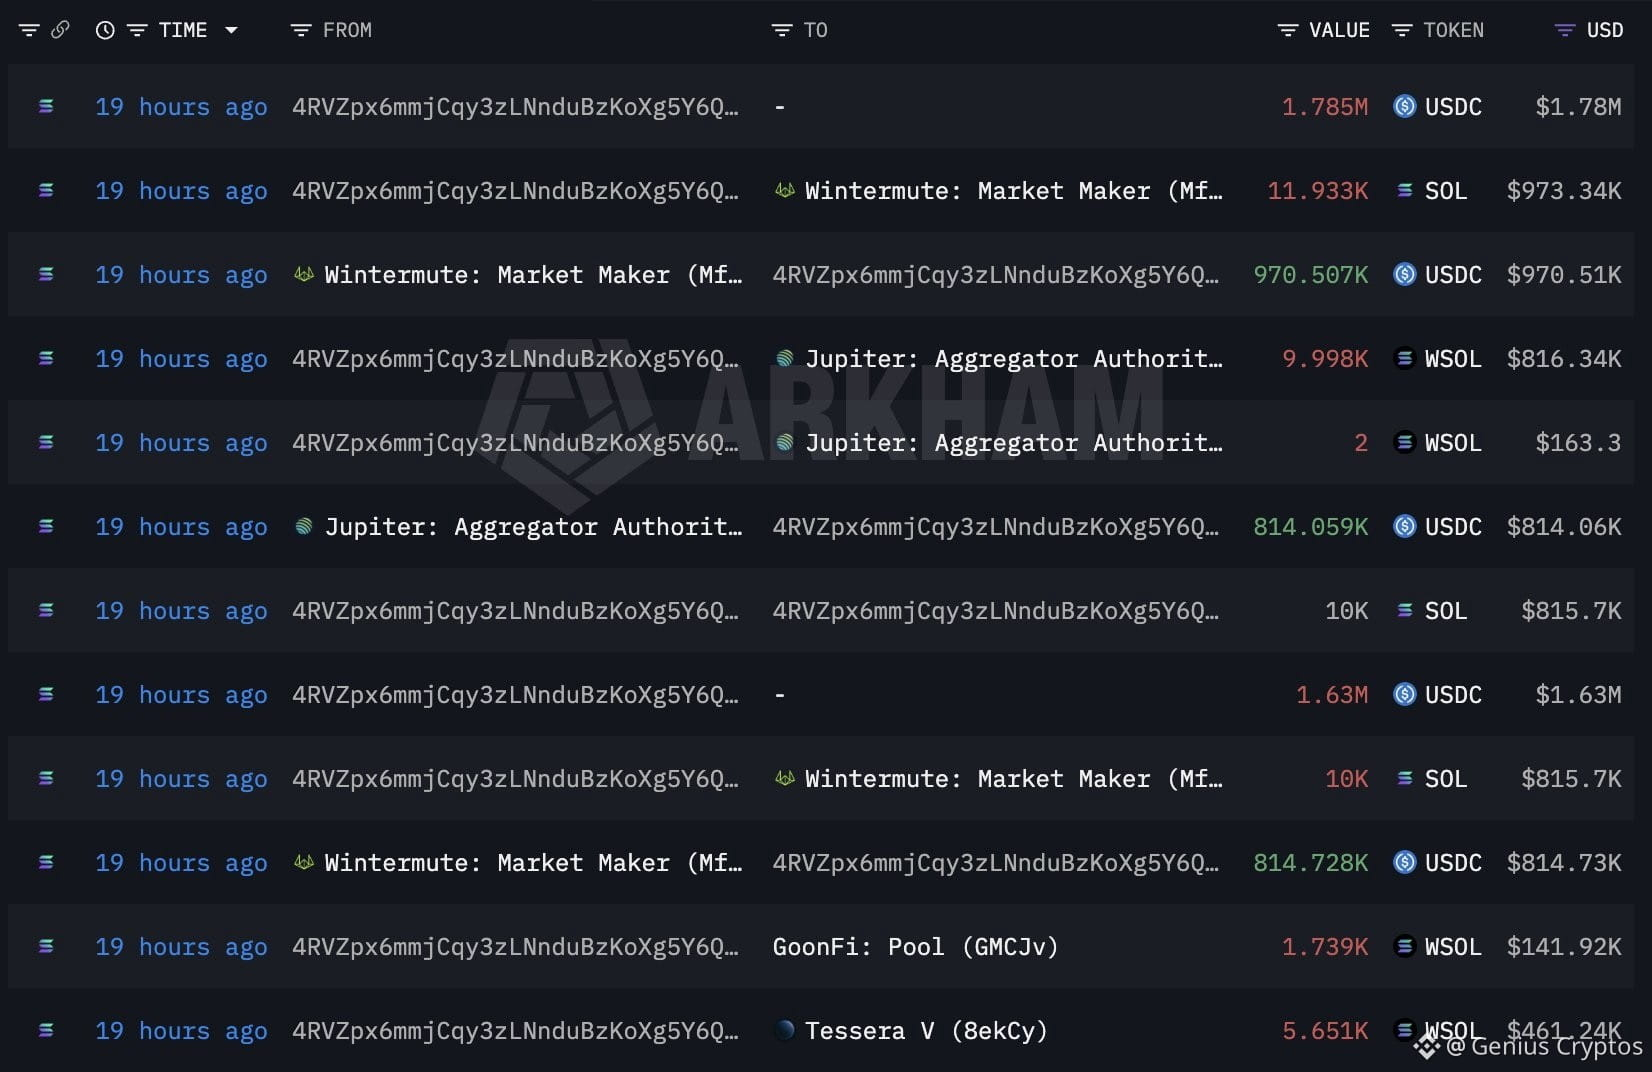1652x1072 pixels.
Task: Click the 970.507K value
Action: tap(1311, 275)
